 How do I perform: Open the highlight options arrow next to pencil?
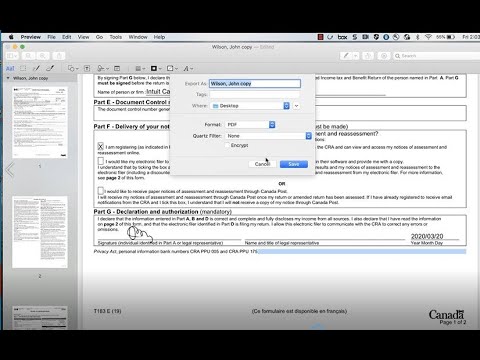coord(356,56)
